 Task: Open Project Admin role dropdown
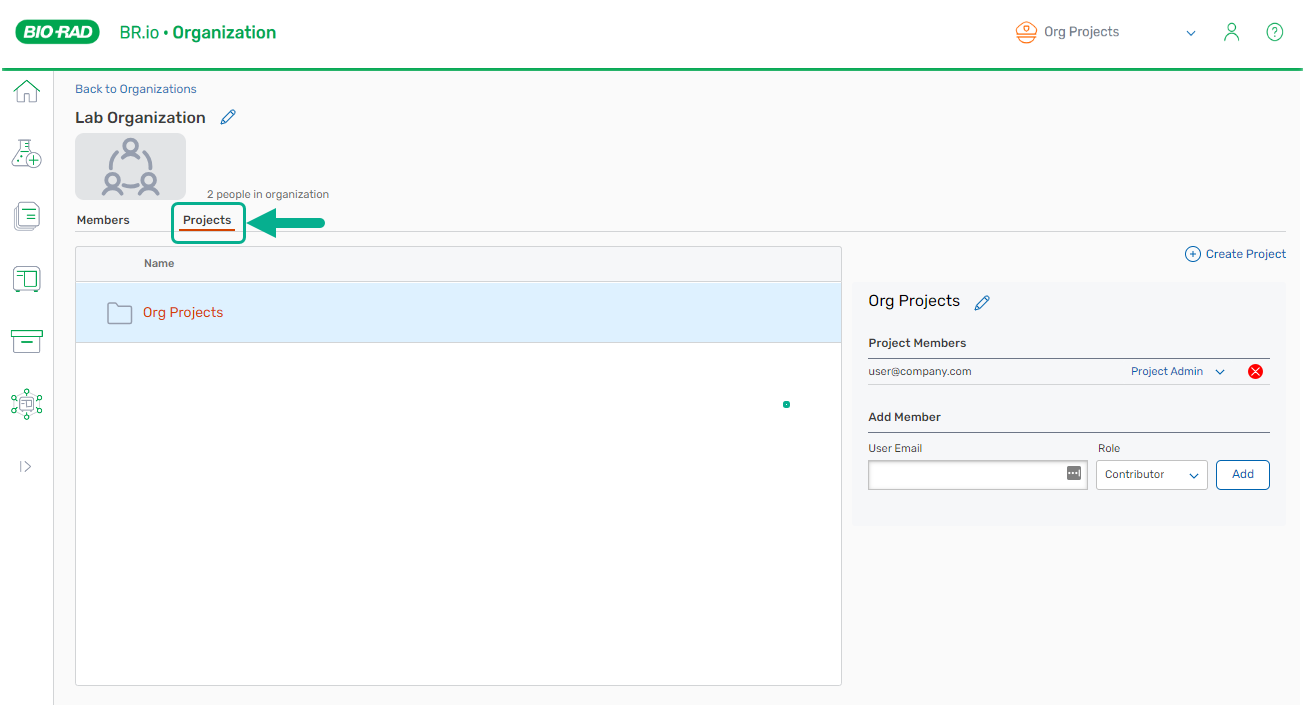click(1177, 372)
